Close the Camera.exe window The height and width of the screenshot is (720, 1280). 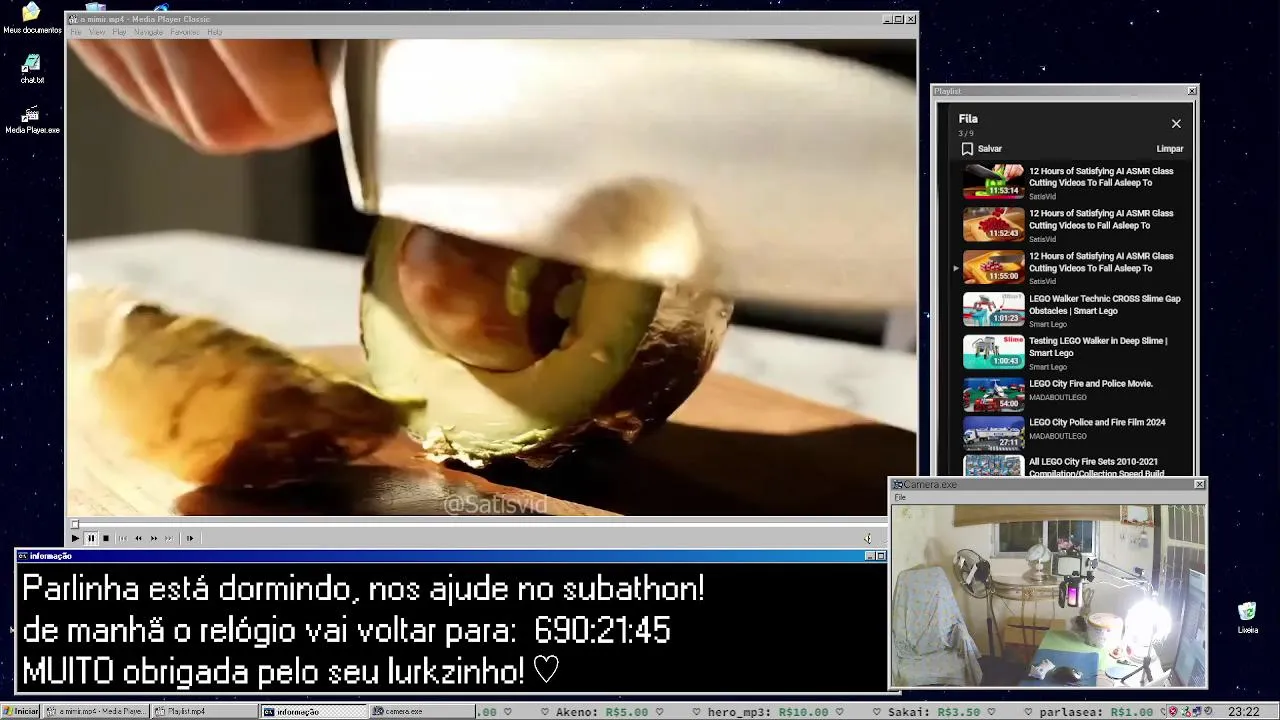(x=1200, y=485)
